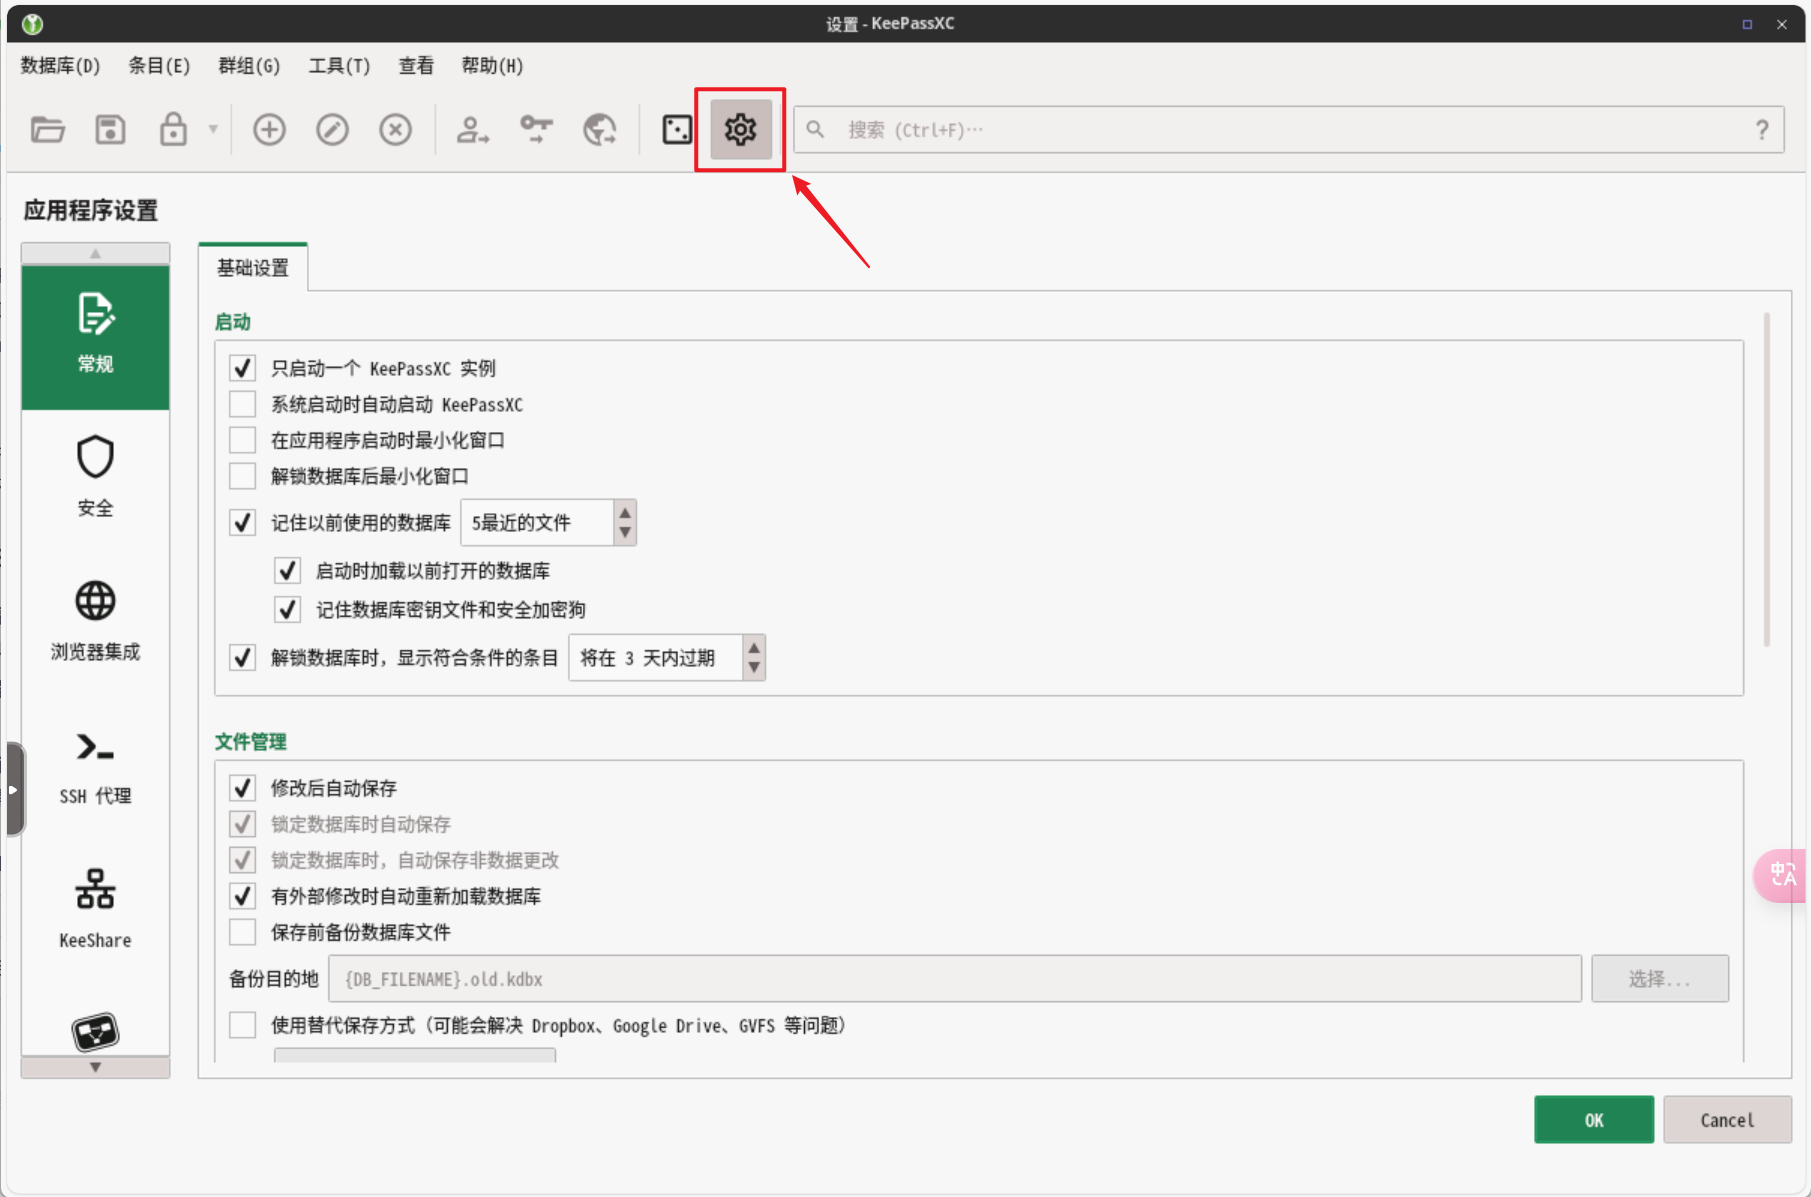
Task: Click the settings panel vertical scrollbar
Action: pyautogui.click(x=1767, y=480)
